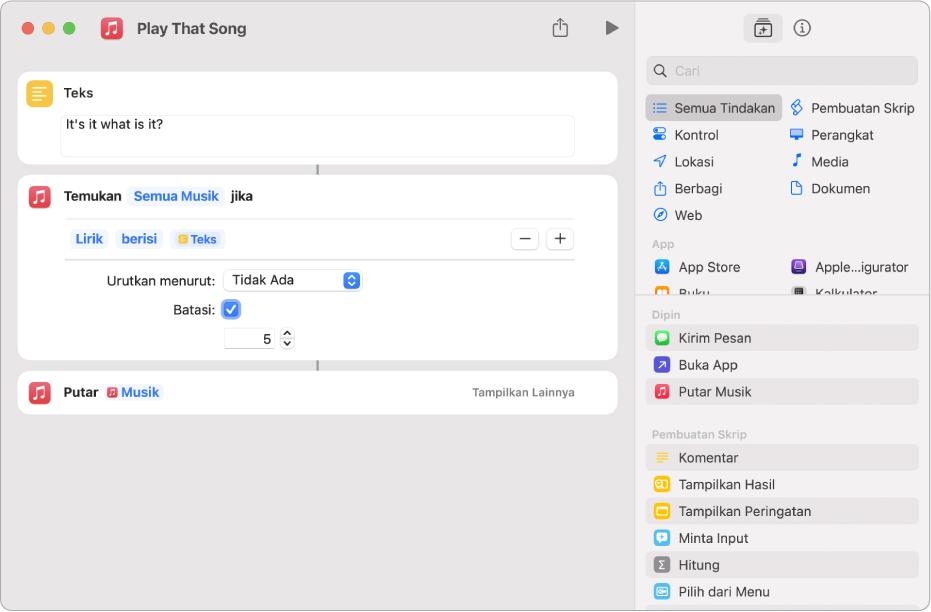Click the limit number field showing 5
Screen dimensions: 931x612
point(249,339)
